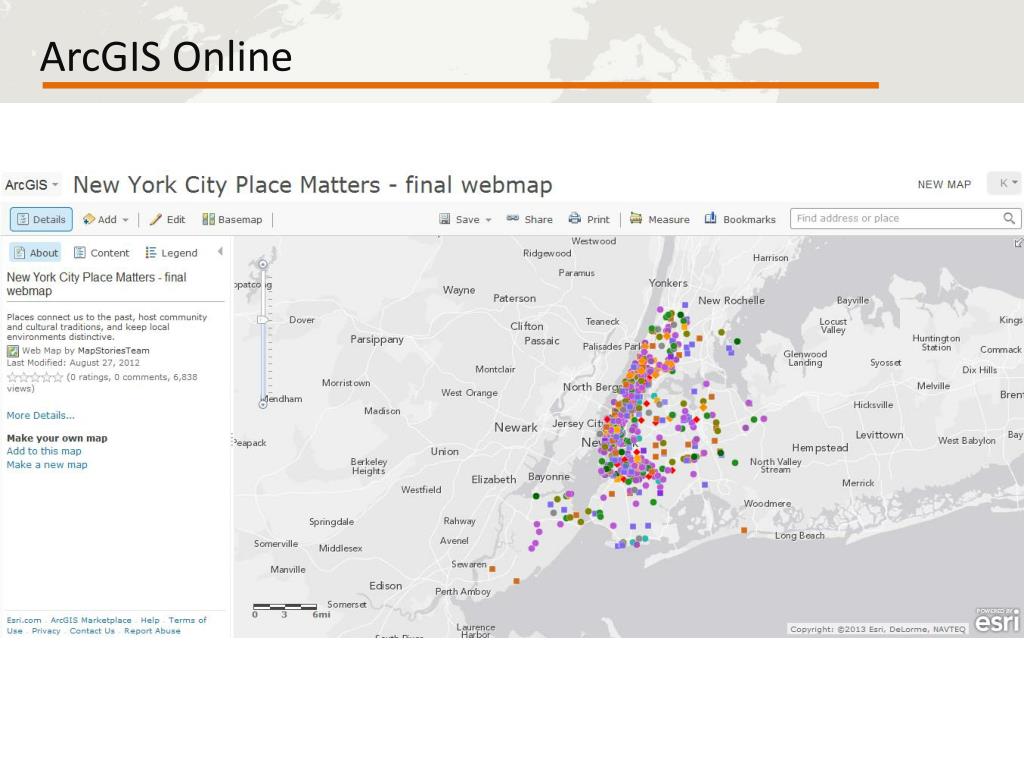Click the search magnifier icon
Image resolution: width=1024 pixels, height=768 pixels.
[1010, 218]
